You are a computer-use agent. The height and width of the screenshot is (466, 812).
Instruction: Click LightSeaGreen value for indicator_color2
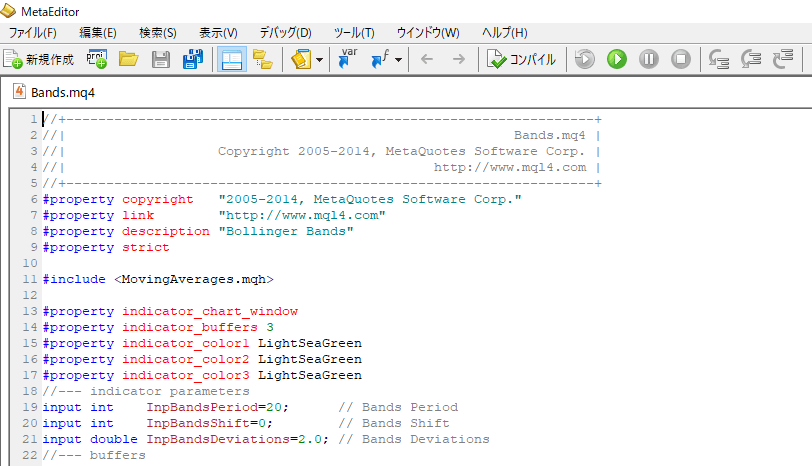click(x=310, y=359)
